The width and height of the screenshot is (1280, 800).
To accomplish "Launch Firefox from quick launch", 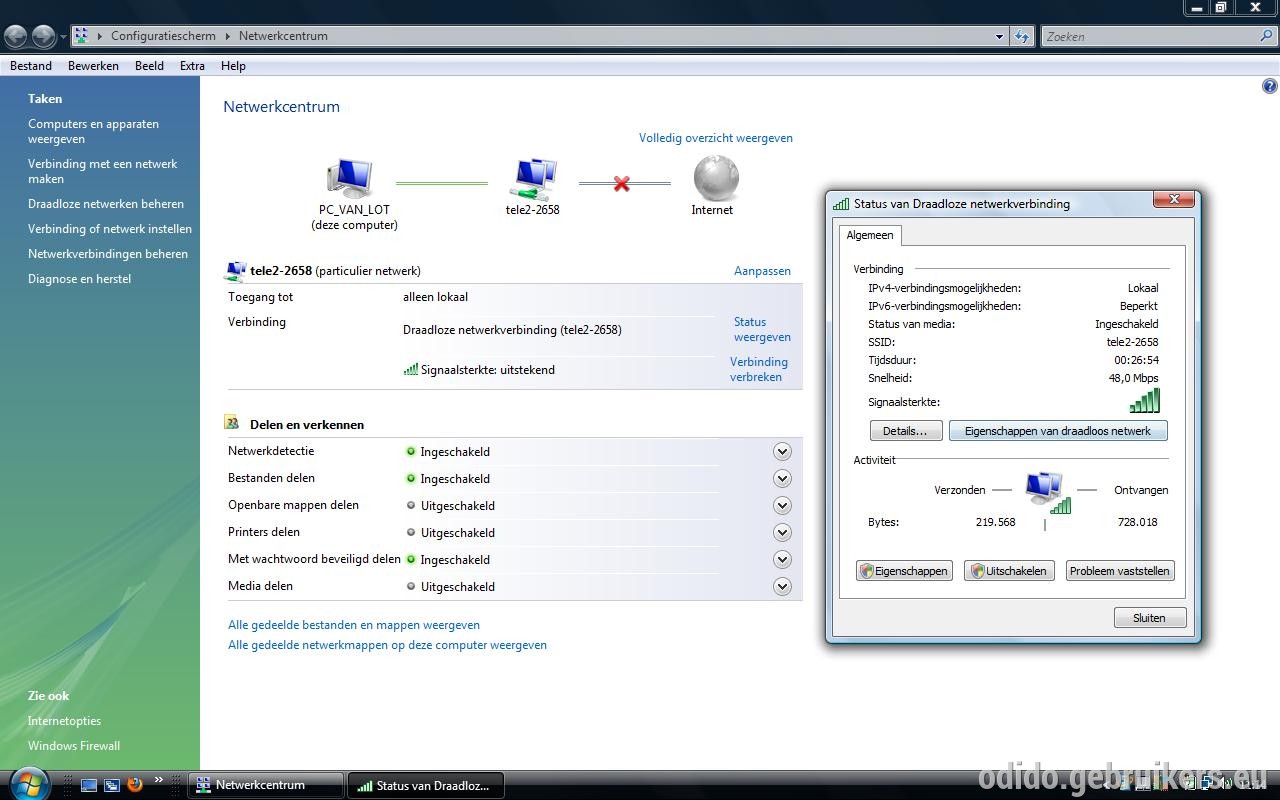I will pyautogui.click(x=135, y=785).
